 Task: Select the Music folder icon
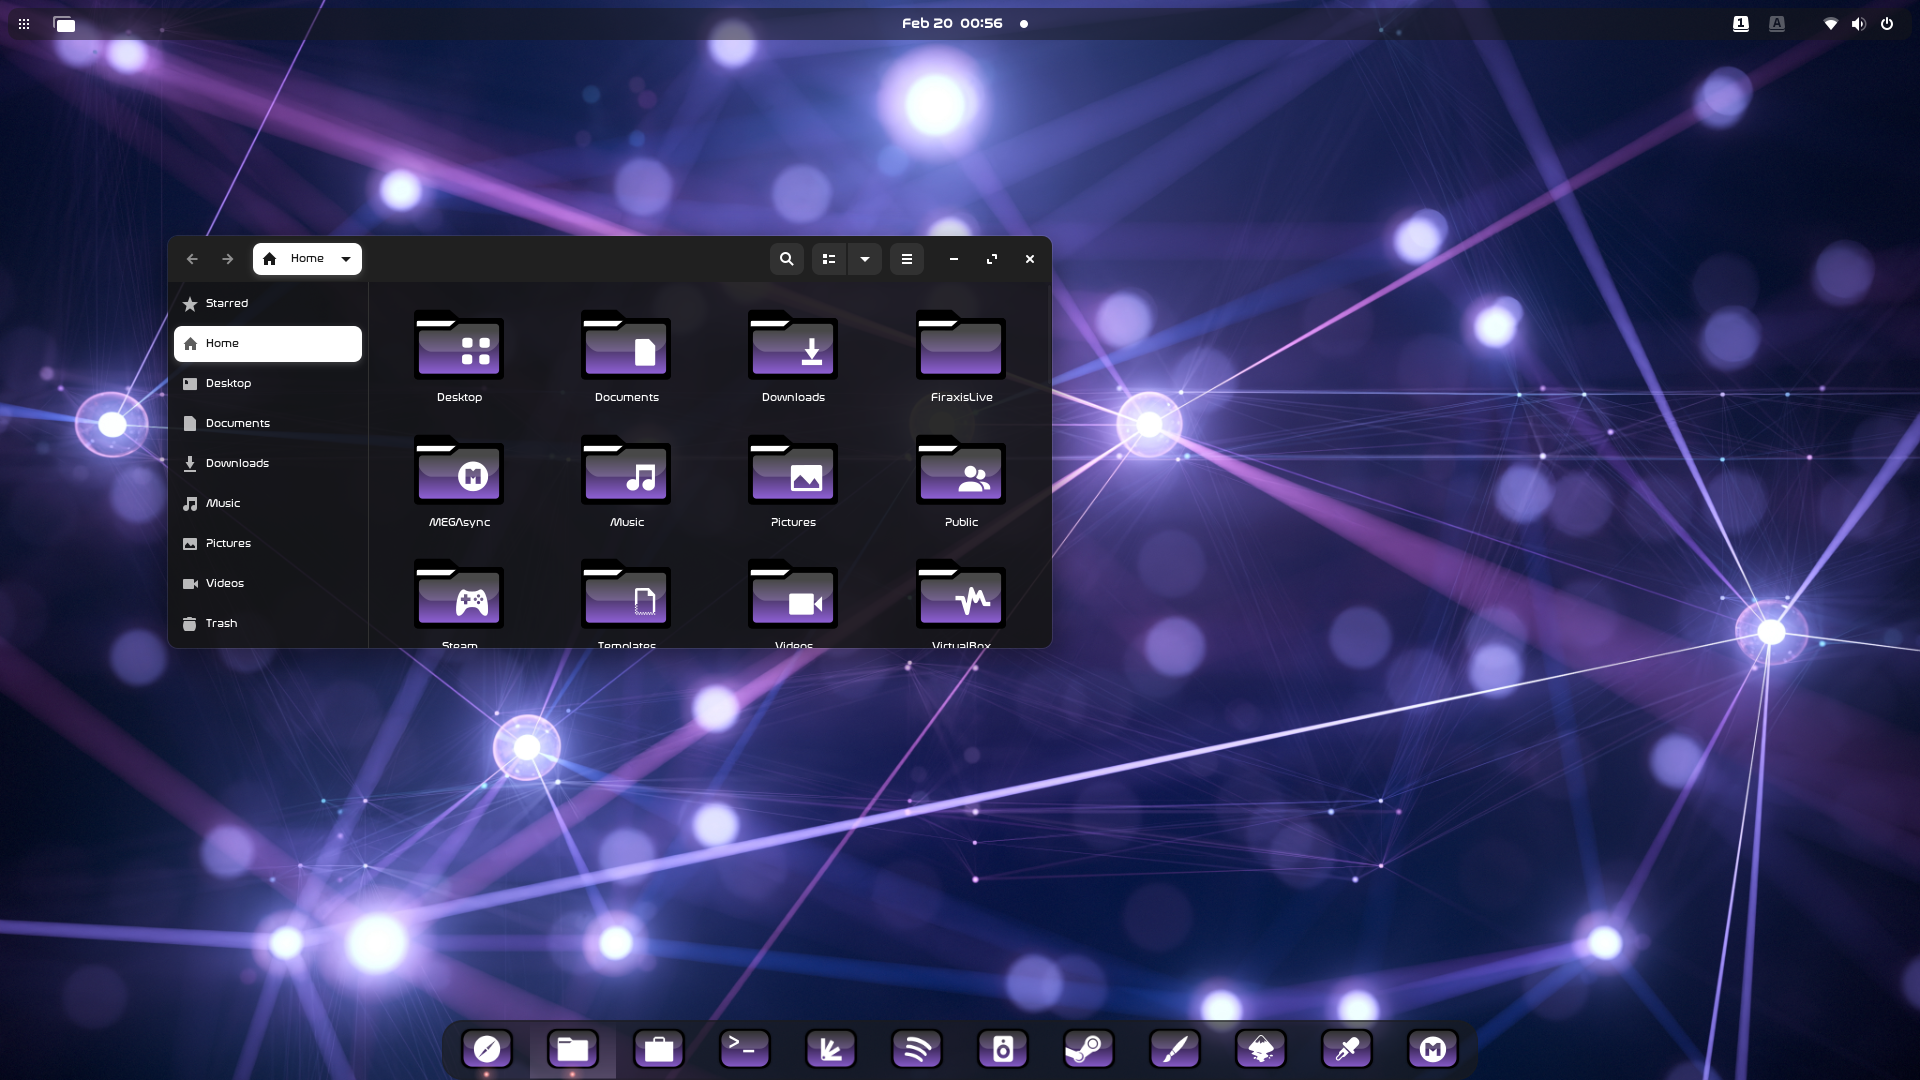[626, 471]
